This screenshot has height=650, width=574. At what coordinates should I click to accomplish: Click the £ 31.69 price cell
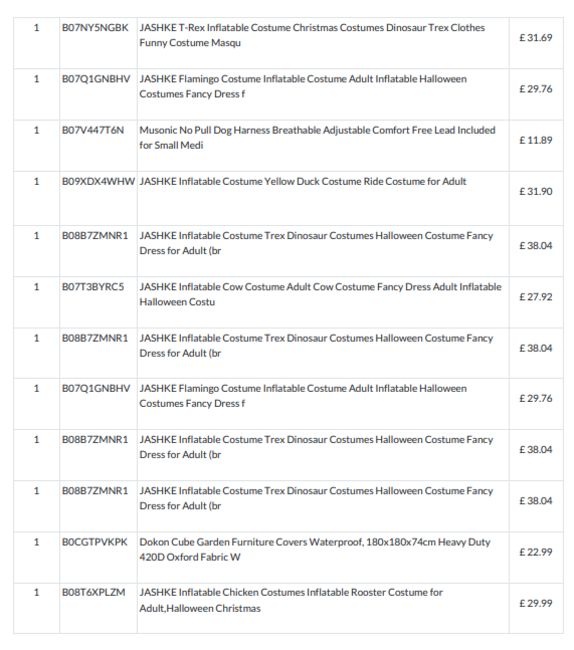click(x=536, y=38)
